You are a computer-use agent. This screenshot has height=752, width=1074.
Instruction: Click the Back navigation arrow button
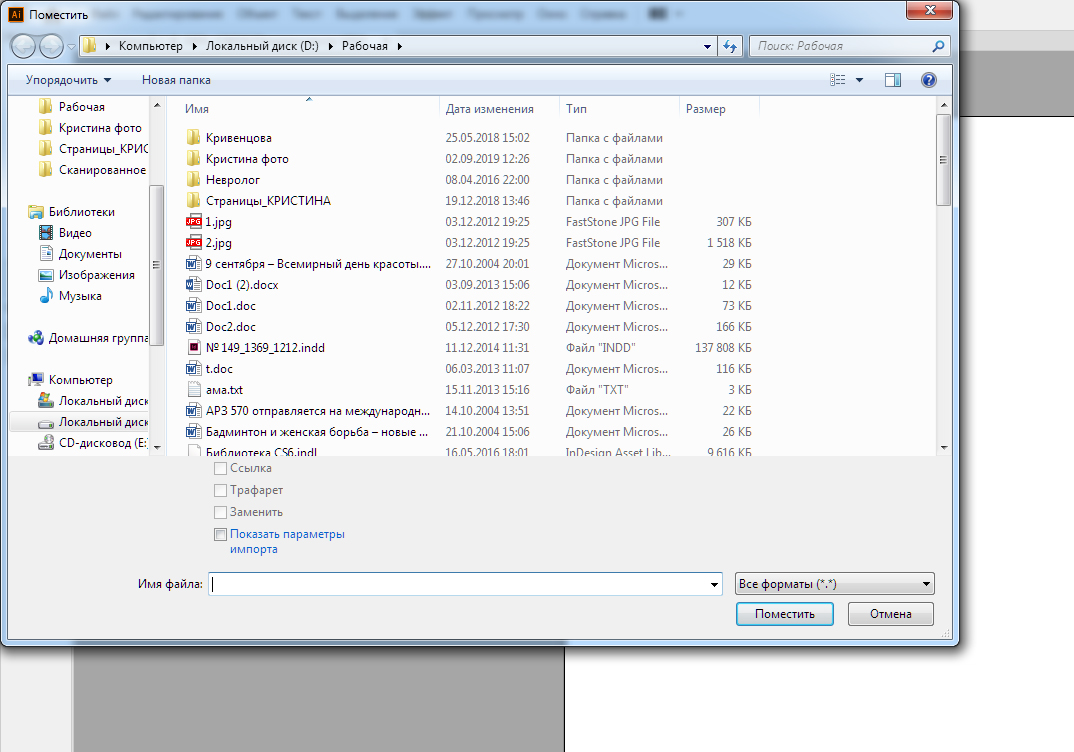tap(23, 47)
